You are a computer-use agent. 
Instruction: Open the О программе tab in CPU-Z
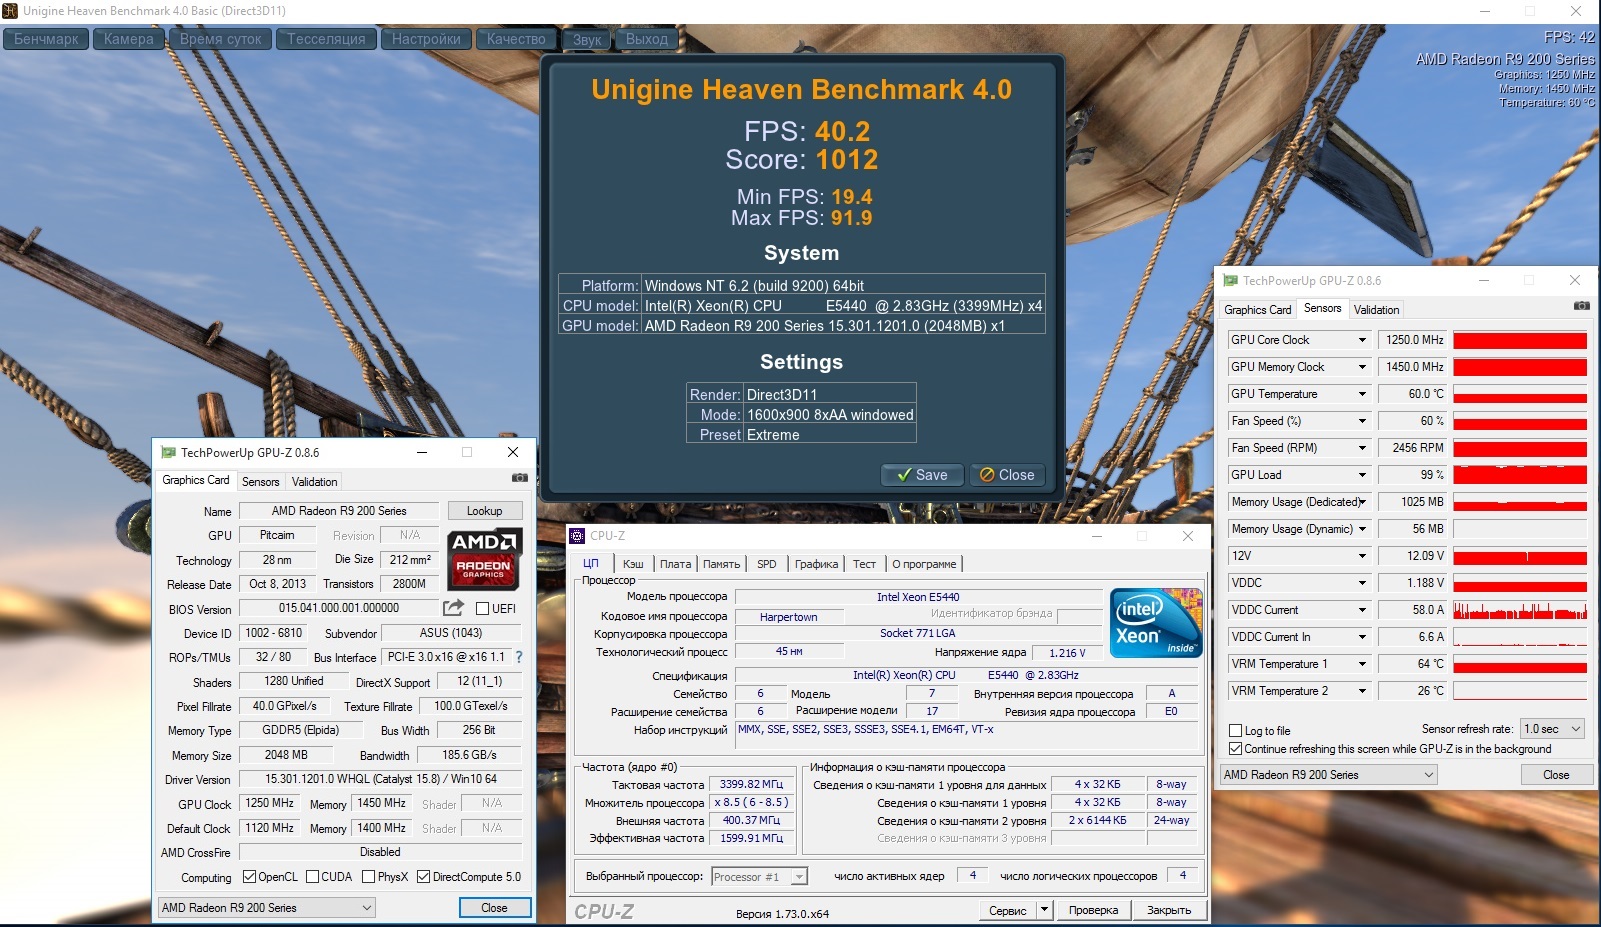click(x=924, y=564)
